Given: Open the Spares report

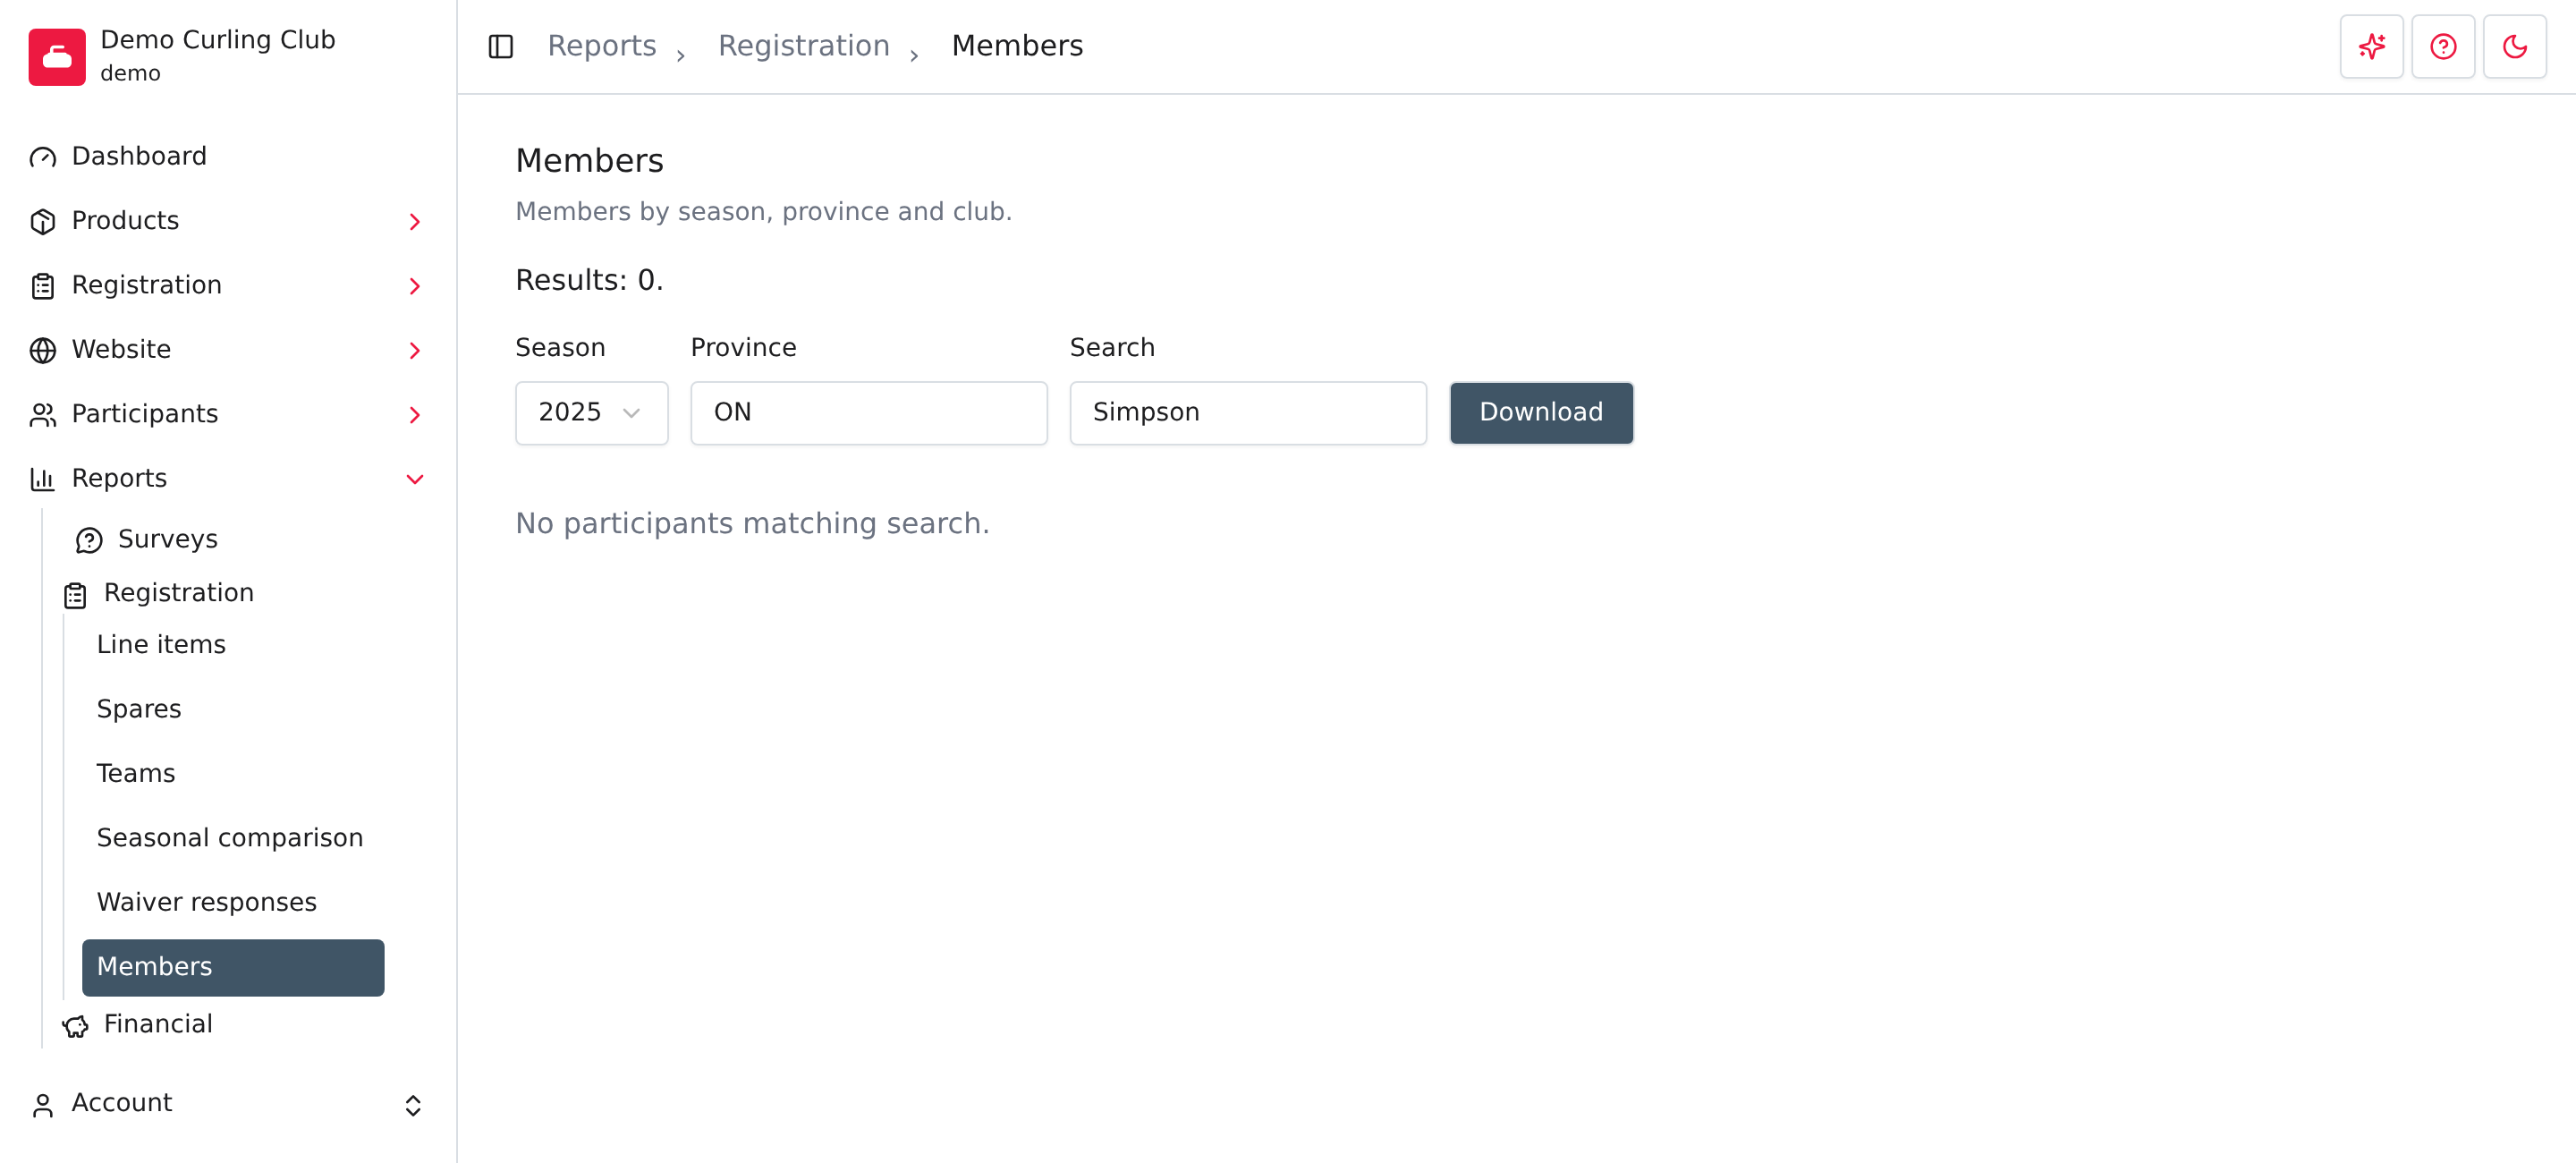Looking at the screenshot, I should [x=139, y=709].
